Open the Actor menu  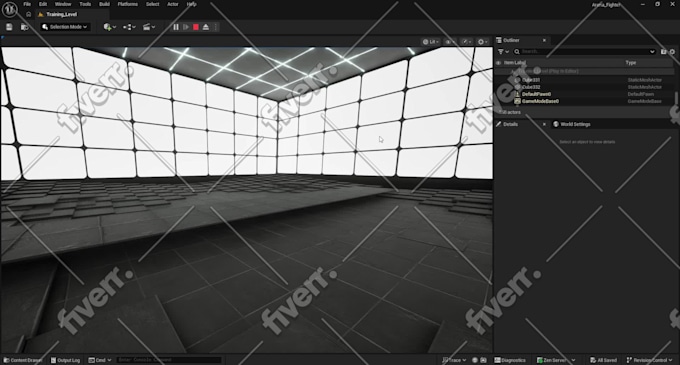(173, 4)
